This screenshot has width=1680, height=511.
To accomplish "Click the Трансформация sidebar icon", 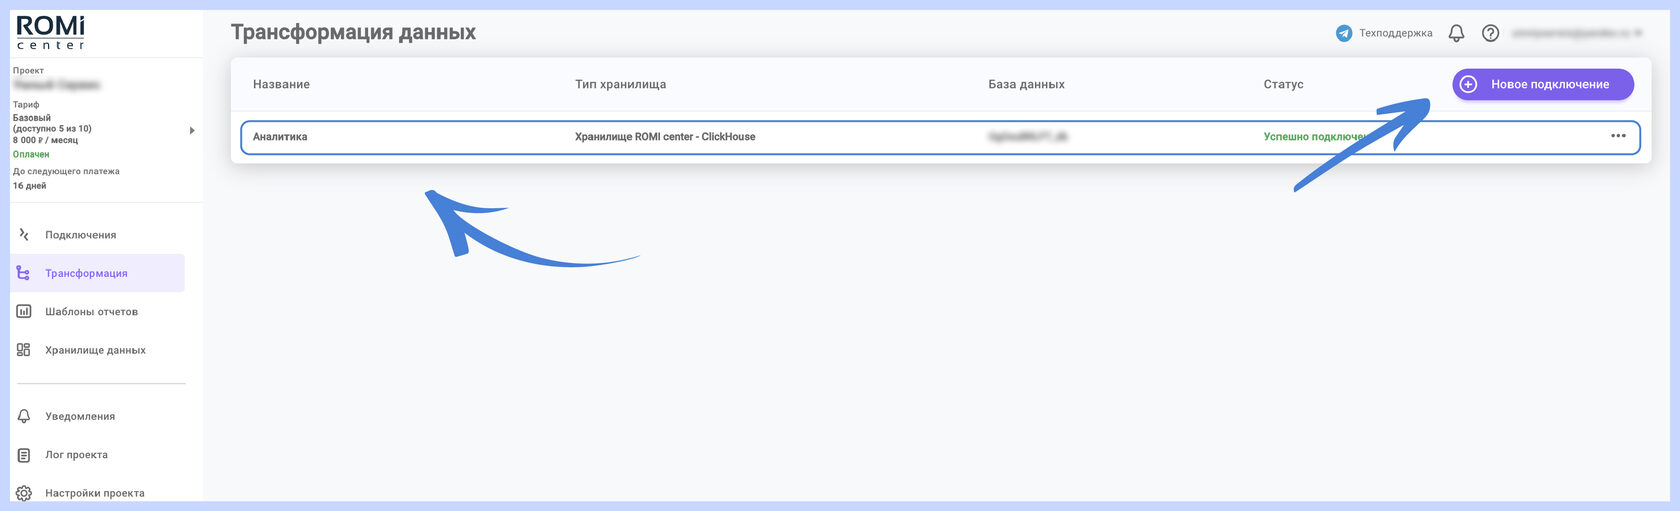I will click(x=24, y=273).
